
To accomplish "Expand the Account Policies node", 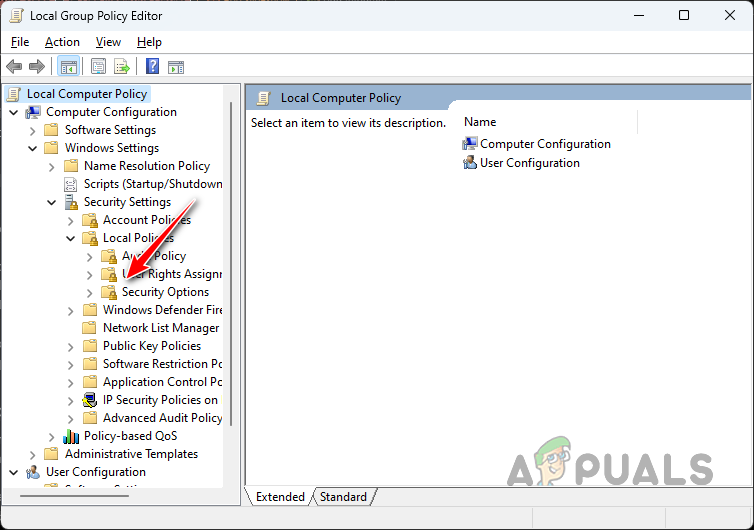I will coord(71,221).
